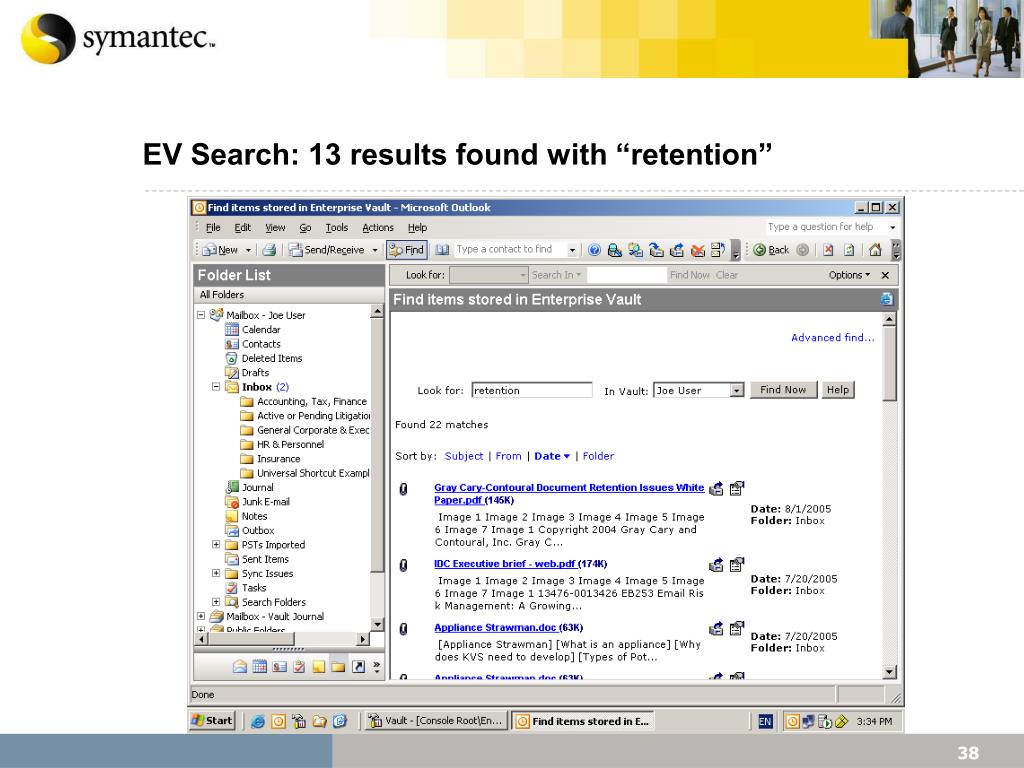Open the Tools menu
The height and width of the screenshot is (768, 1024).
[337, 227]
